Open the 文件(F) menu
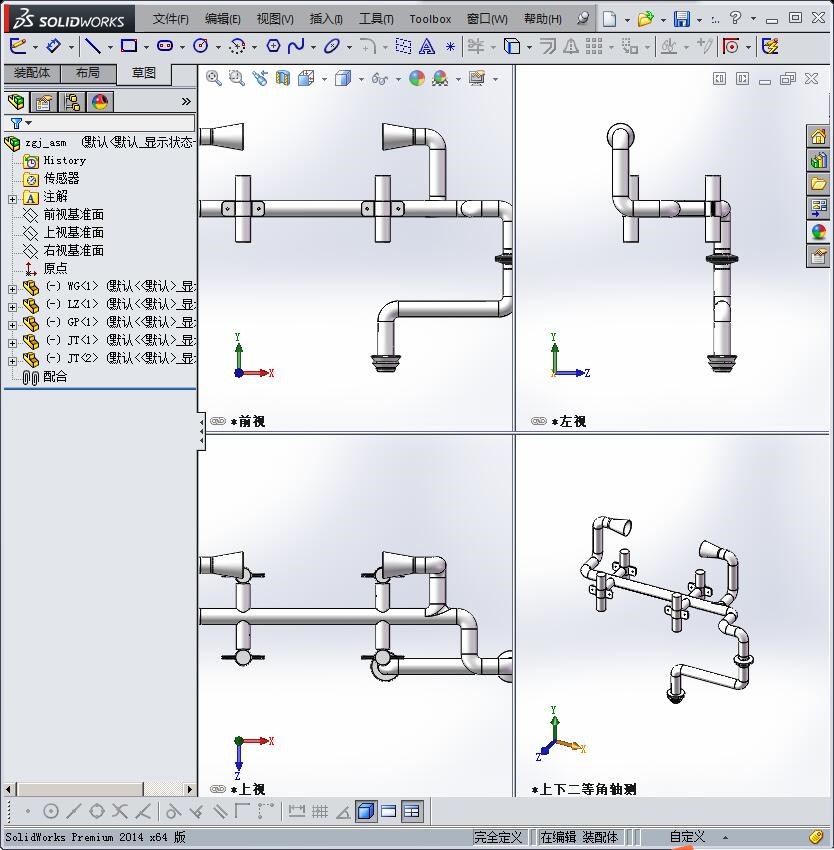Screen dimensions: 834x850 (x=171, y=19)
